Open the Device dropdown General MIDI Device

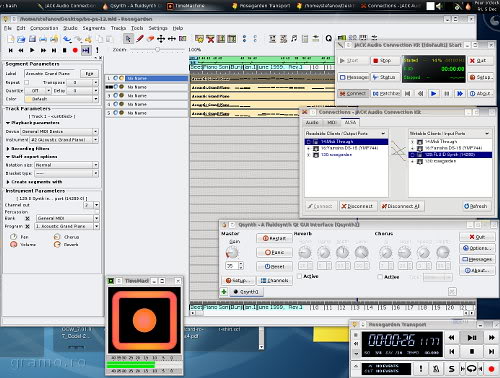(60, 131)
